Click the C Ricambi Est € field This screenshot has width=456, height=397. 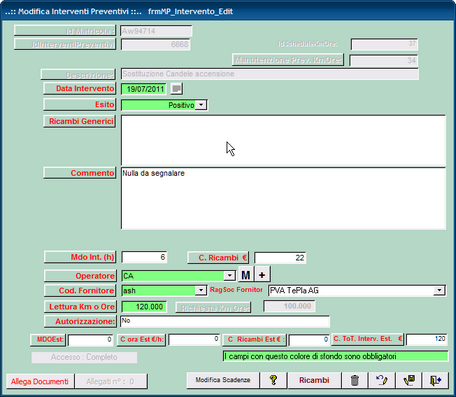coord(309,340)
